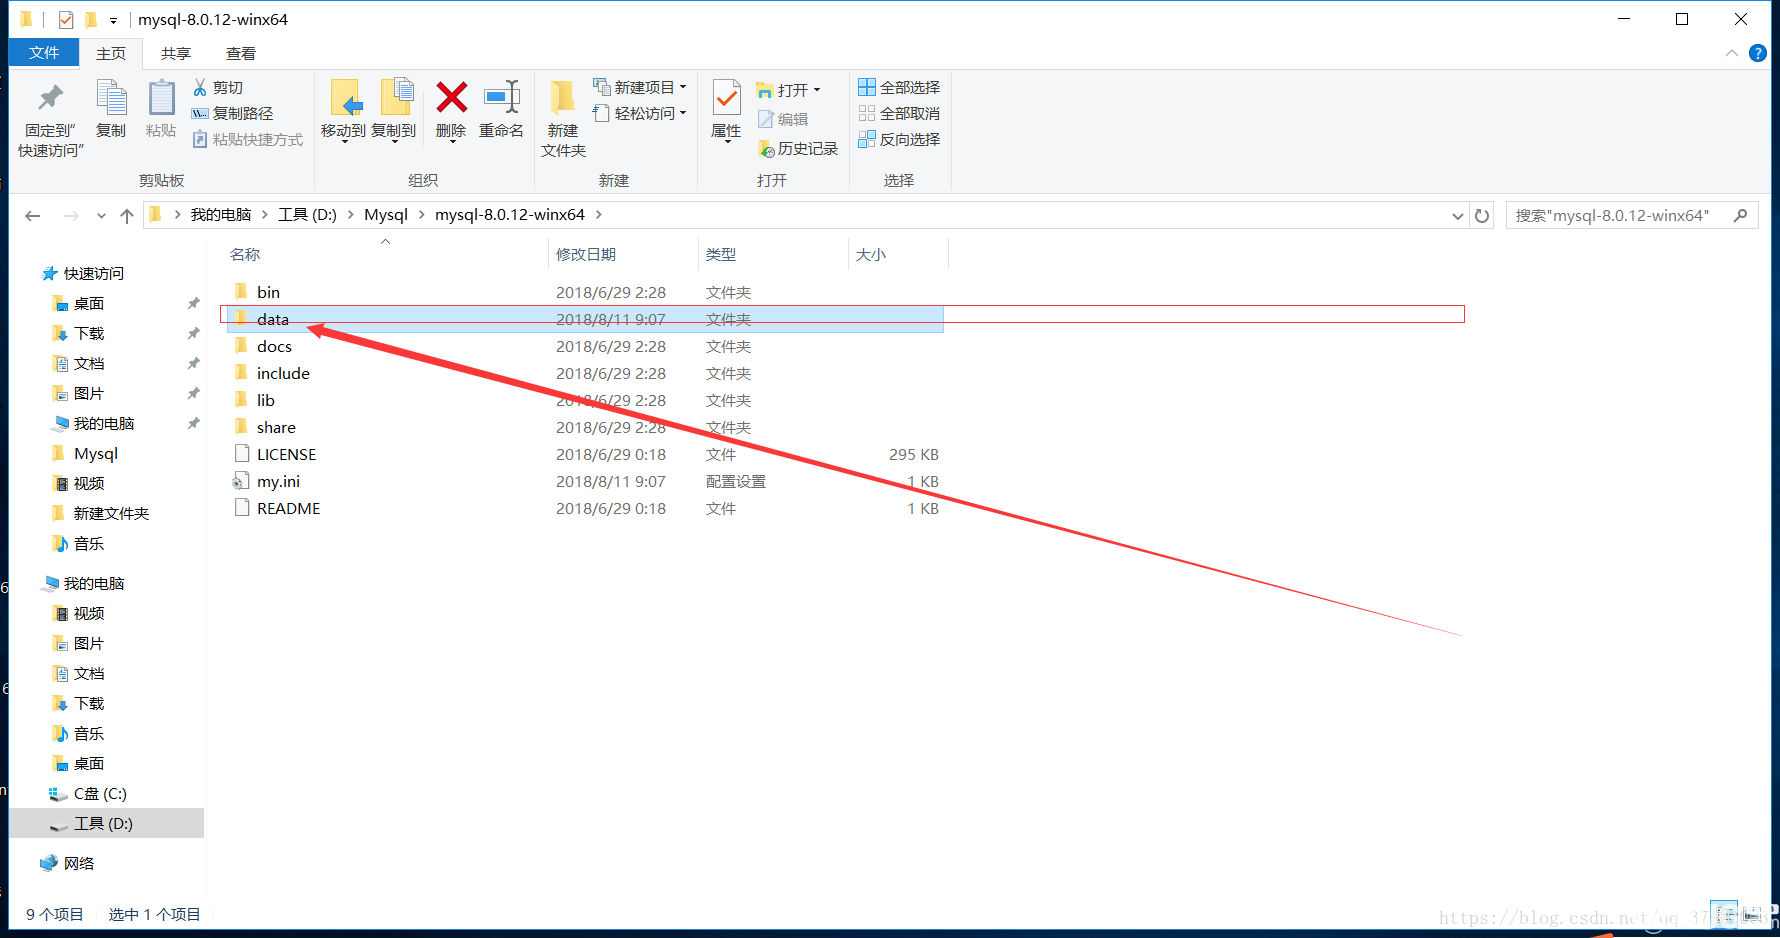Click Copy path (复制路径)
The height and width of the screenshot is (938, 1780).
click(232, 113)
